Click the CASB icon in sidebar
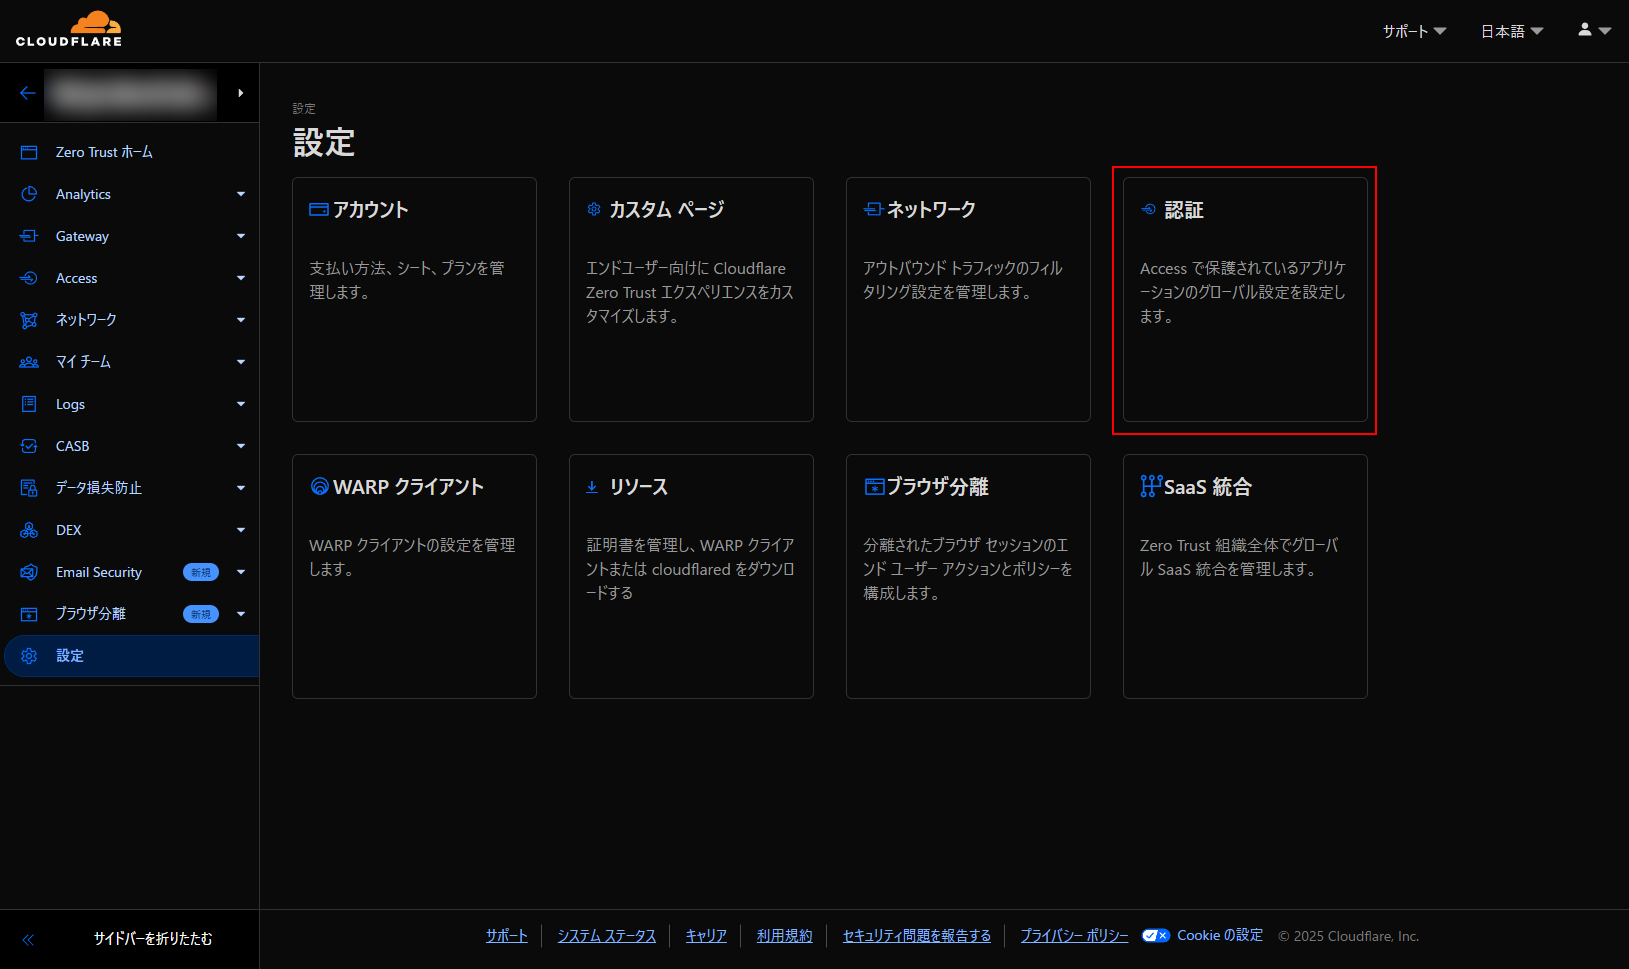 (x=29, y=446)
